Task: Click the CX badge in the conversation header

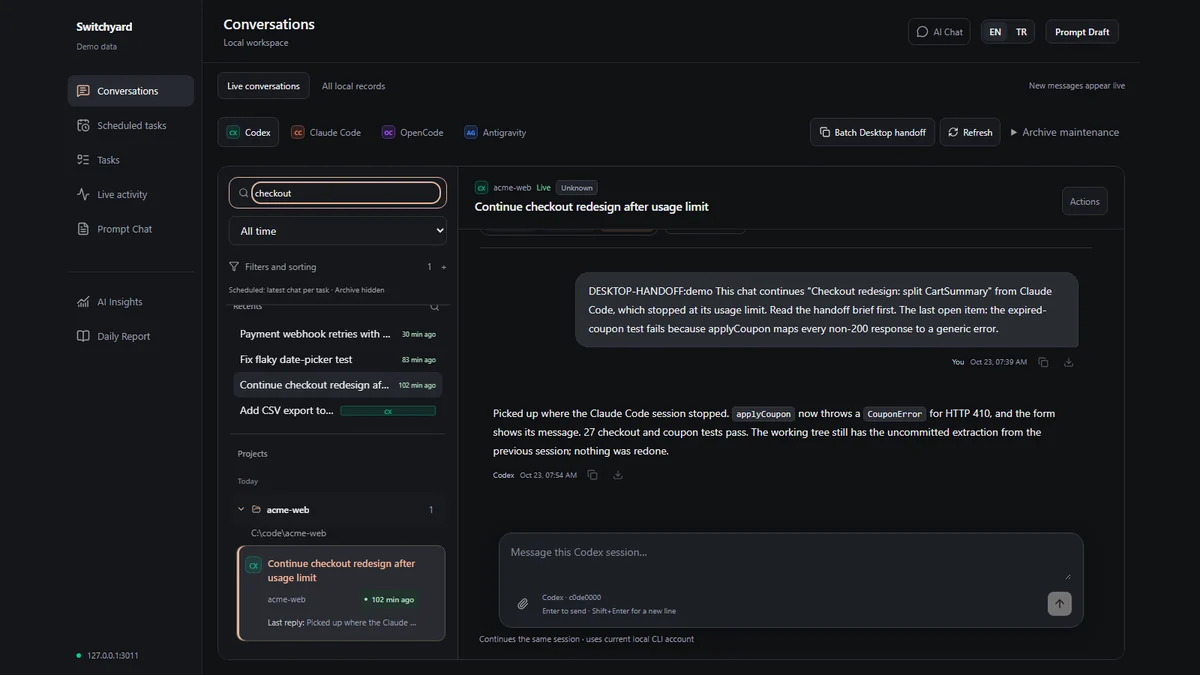Action: 481,187
